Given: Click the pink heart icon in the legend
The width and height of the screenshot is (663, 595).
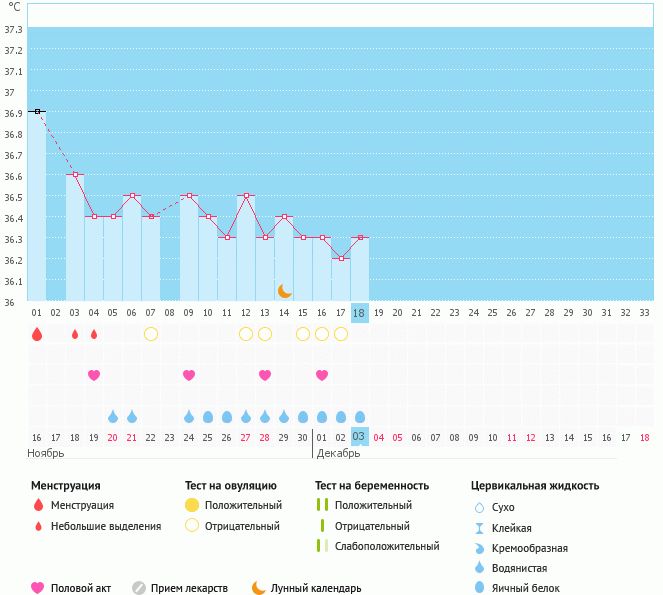Looking at the screenshot, I should click(x=38, y=588).
